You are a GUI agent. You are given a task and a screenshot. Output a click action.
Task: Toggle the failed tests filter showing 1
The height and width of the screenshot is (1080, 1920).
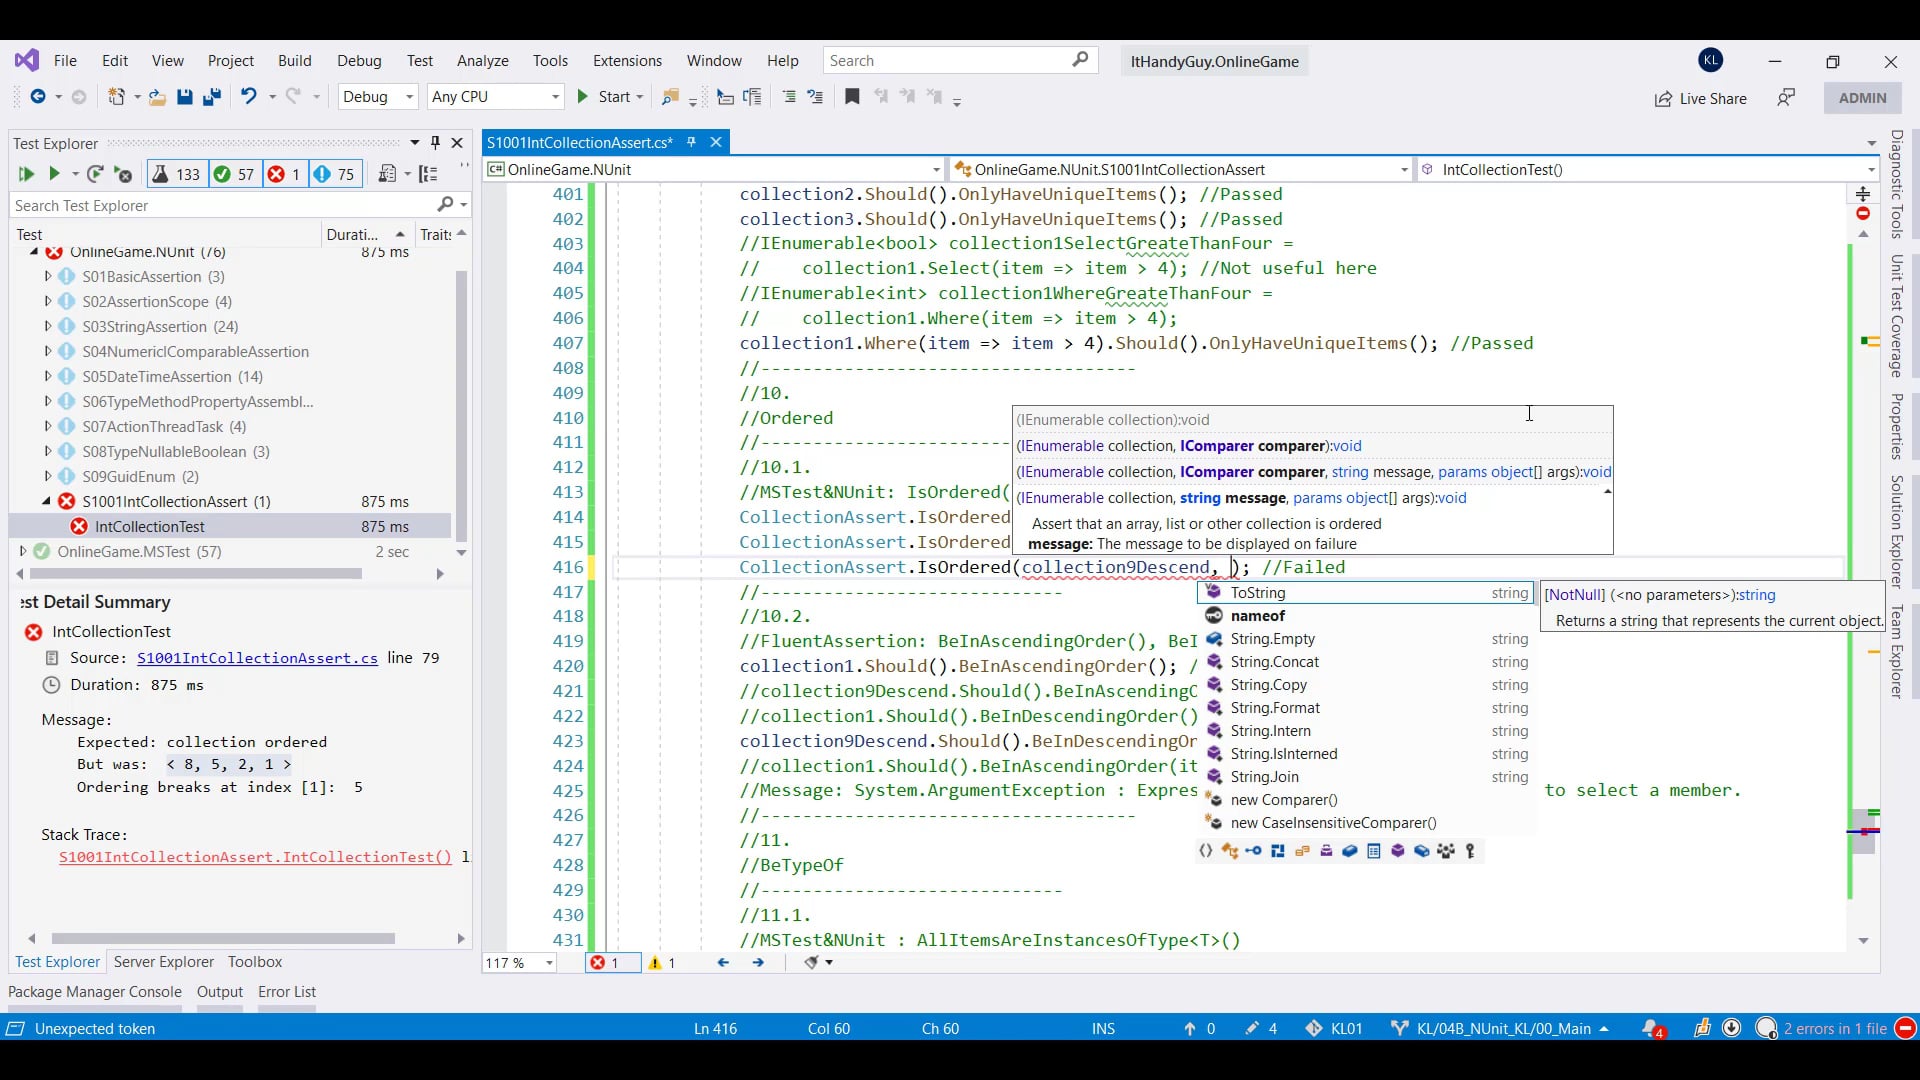click(284, 174)
